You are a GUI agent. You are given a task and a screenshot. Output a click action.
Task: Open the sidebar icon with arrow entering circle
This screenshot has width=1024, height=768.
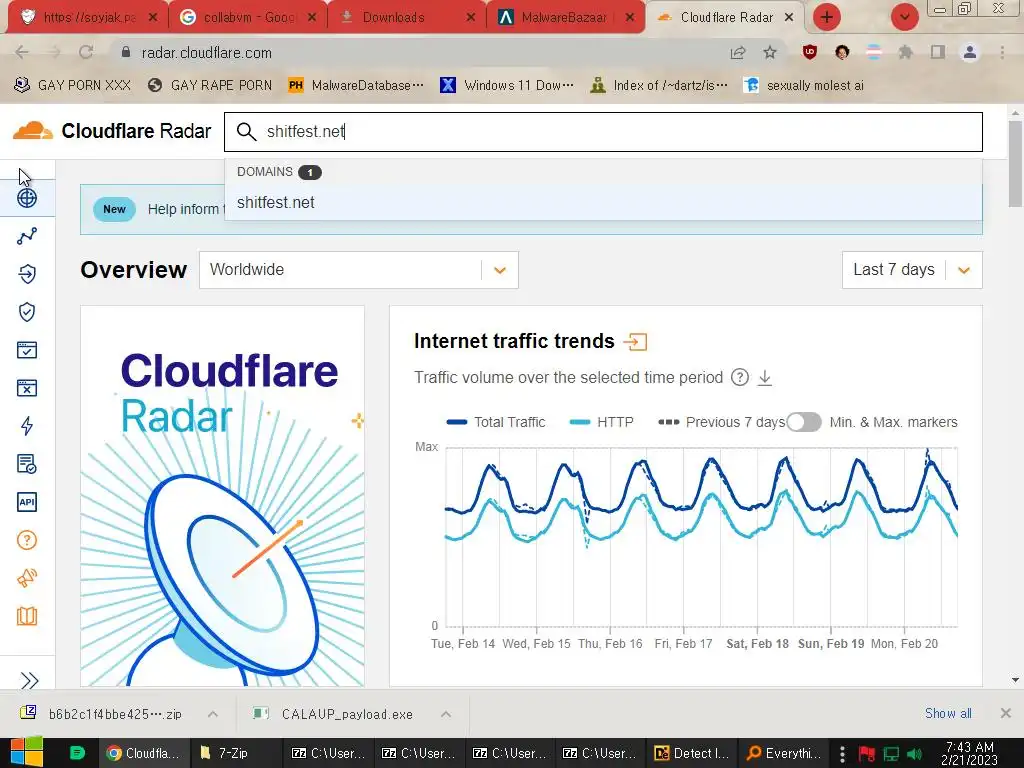click(27, 274)
